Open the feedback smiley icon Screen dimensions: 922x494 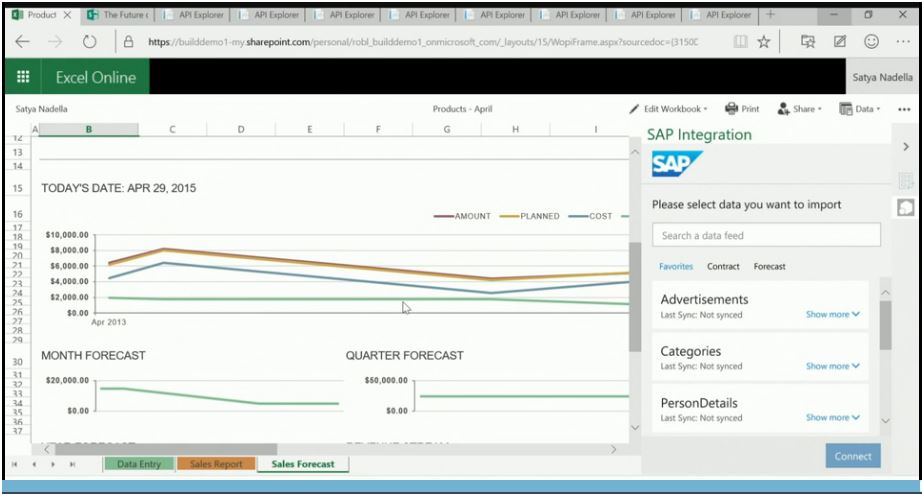(871, 41)
